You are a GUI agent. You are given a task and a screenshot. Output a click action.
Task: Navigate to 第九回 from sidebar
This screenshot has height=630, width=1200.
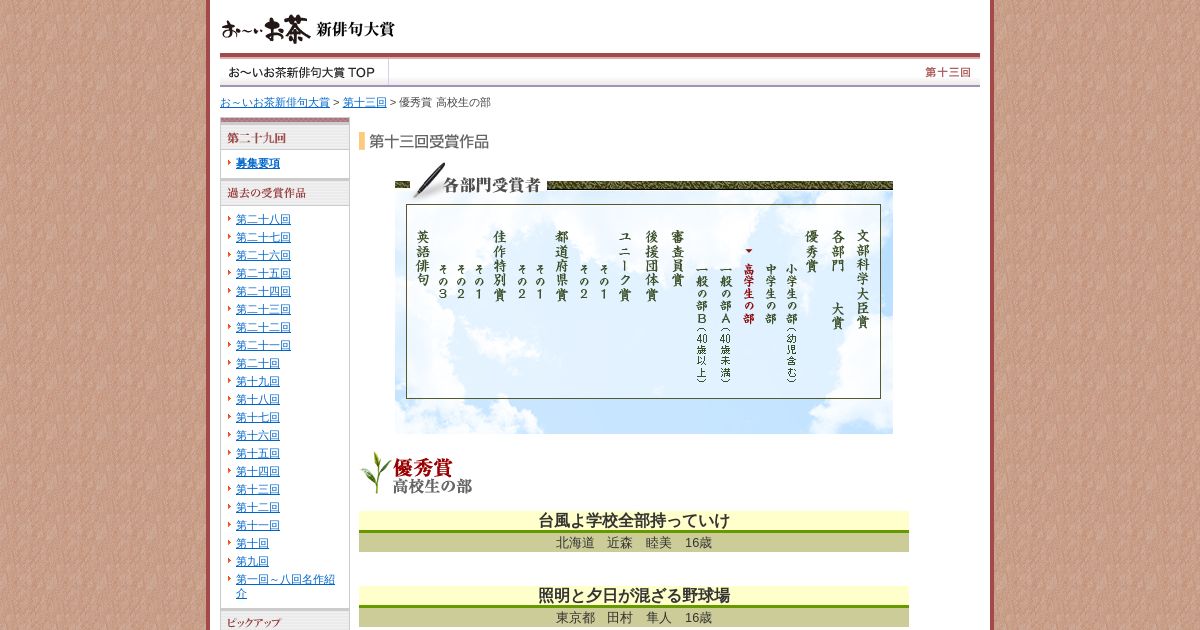(252, 561)
